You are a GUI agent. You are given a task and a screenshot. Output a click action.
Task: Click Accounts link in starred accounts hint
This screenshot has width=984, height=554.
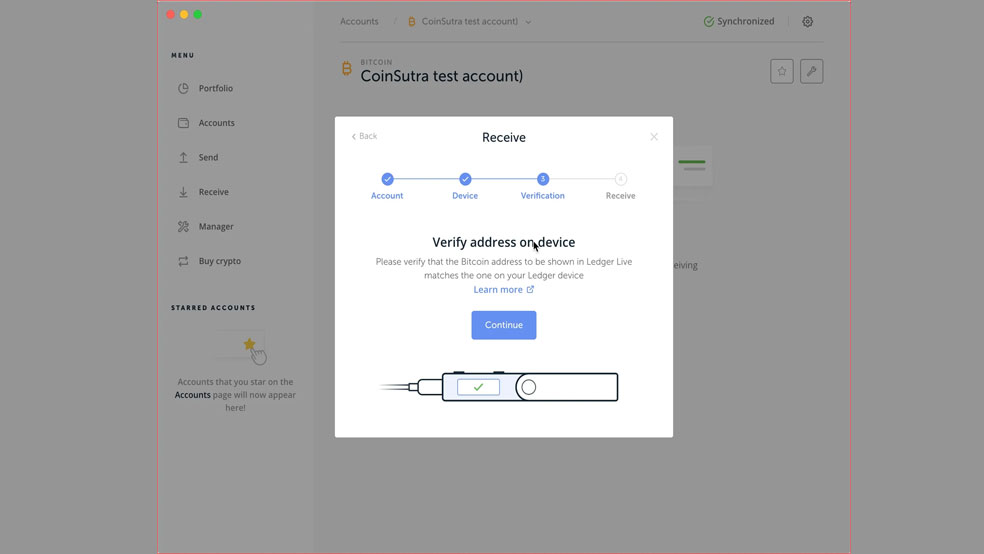[x=193, y=395]
